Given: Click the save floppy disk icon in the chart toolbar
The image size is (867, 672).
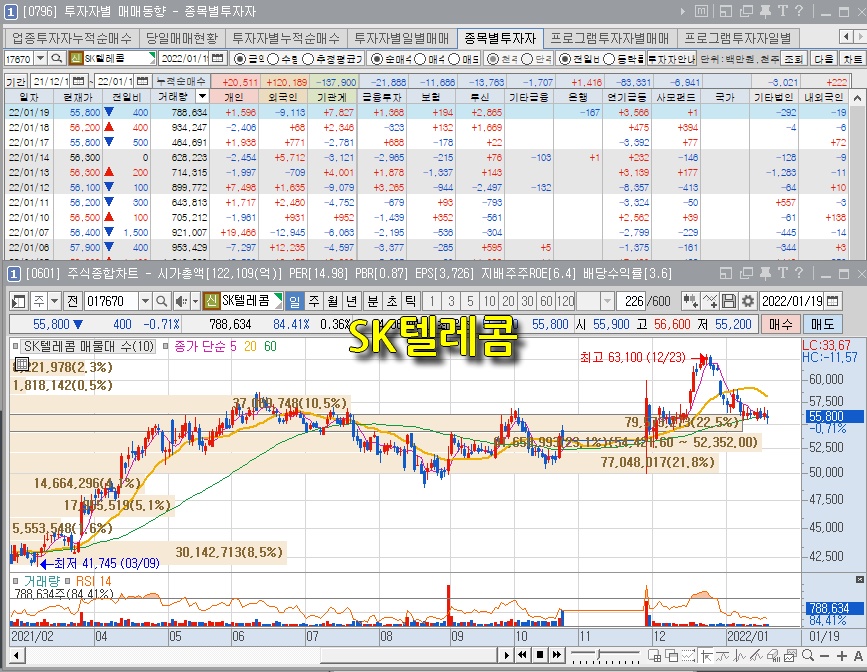Looking at the screenshot, I should tap(729, 301).
